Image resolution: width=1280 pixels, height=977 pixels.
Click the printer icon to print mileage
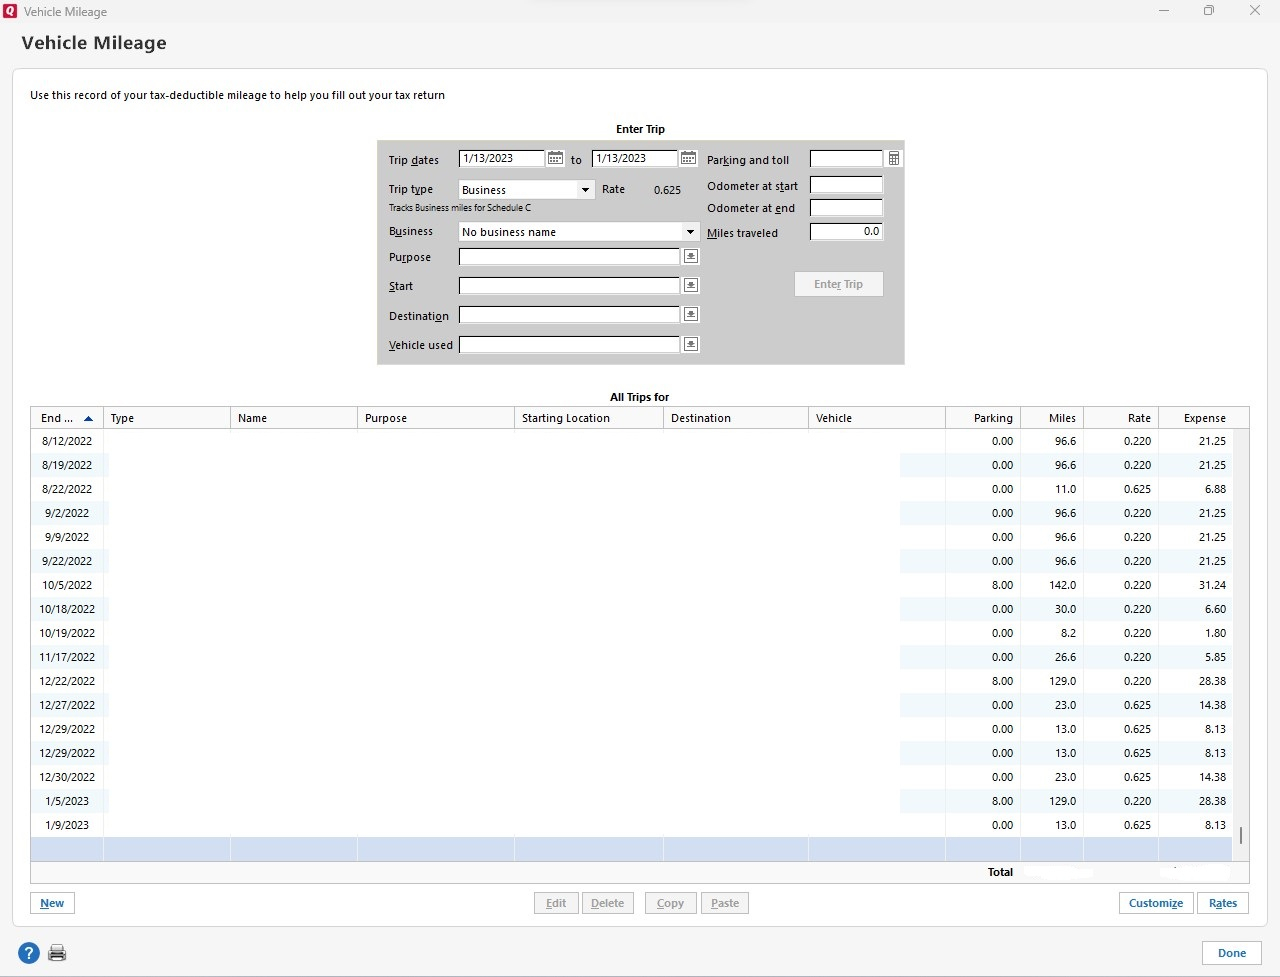coord(57,952)
